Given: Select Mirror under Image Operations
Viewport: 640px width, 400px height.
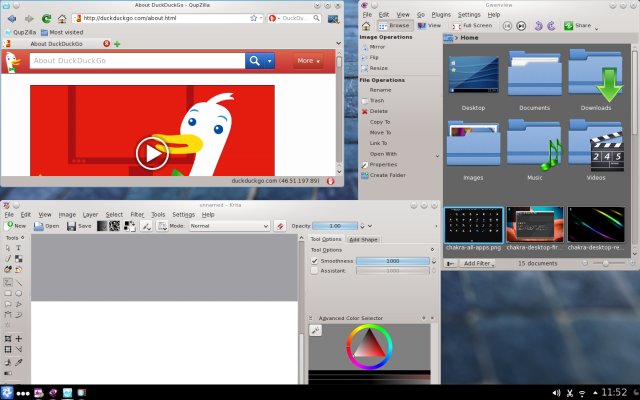Looking at the screenshot, I should click(377, 47).
